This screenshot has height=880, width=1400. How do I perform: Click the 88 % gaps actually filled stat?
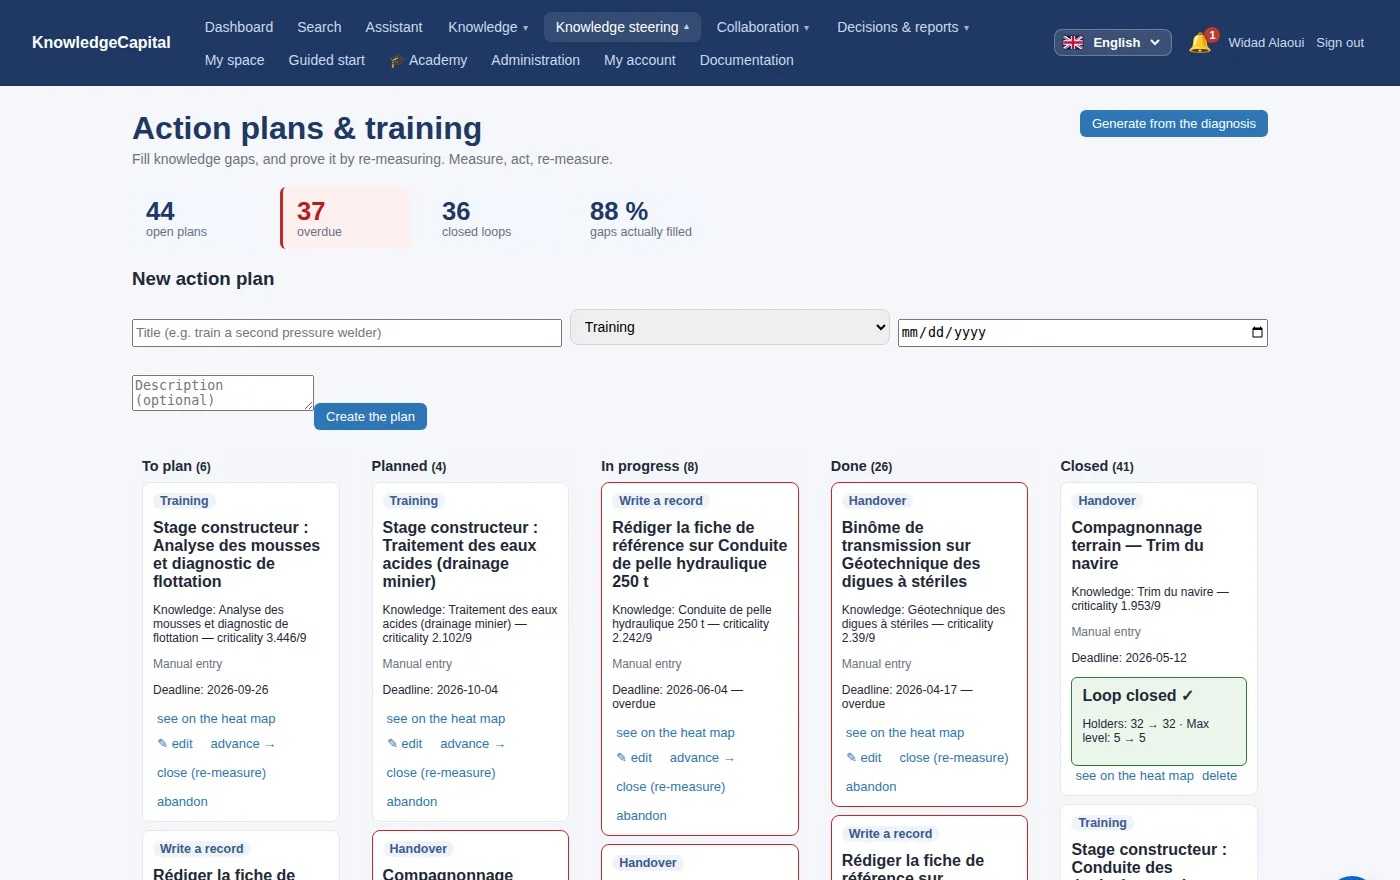click(x=641, y=218)
